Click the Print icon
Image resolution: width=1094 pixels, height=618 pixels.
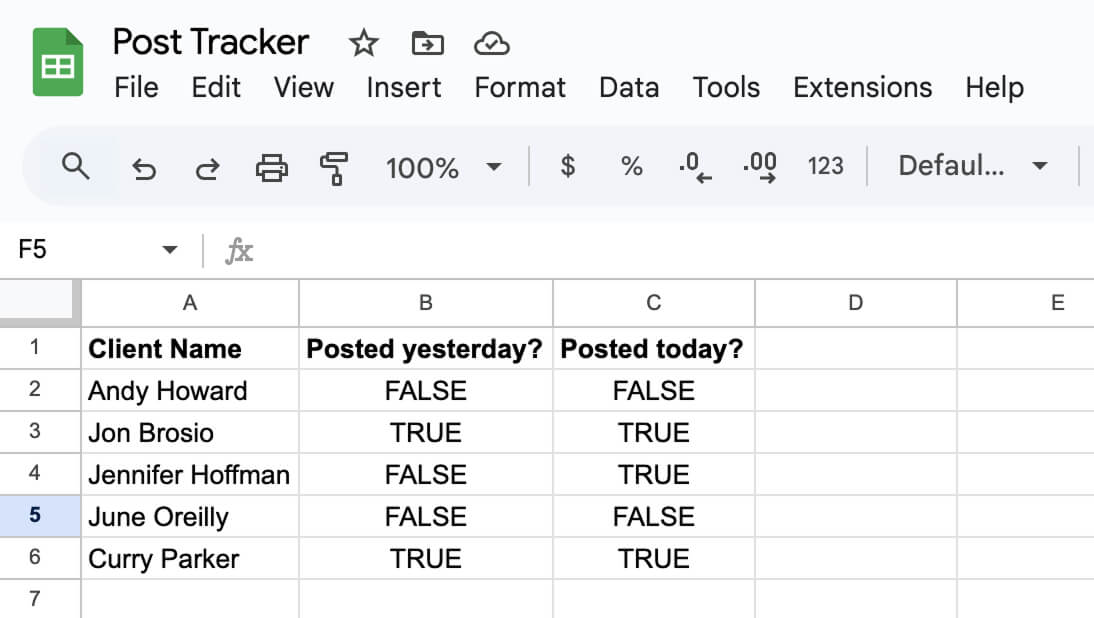[270, 167]
